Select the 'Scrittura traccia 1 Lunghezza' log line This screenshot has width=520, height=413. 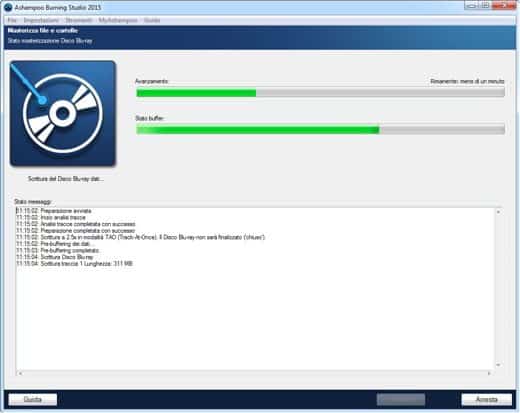pyautogui.click(x=75, y=264)
